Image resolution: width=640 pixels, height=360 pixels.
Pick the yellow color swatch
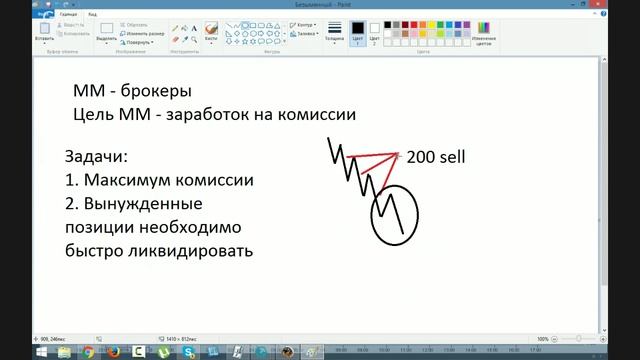point(431,25)
